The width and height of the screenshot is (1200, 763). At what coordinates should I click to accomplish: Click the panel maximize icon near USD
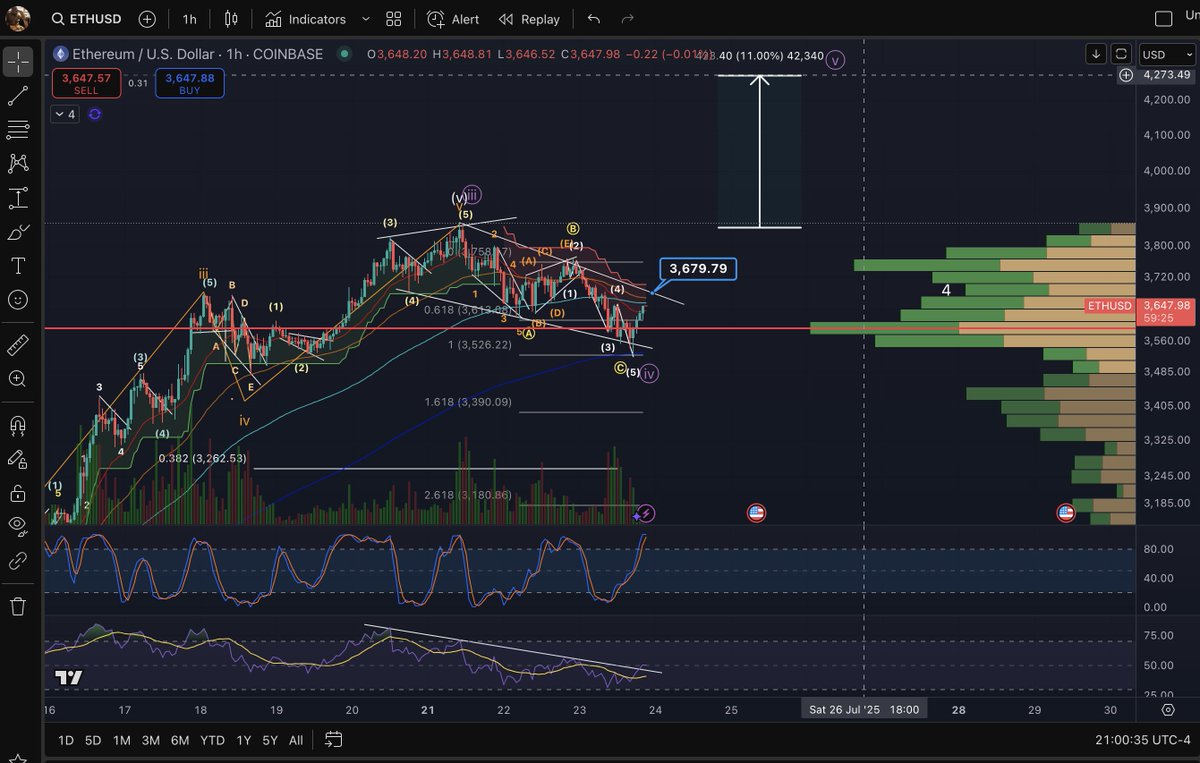1121,54
